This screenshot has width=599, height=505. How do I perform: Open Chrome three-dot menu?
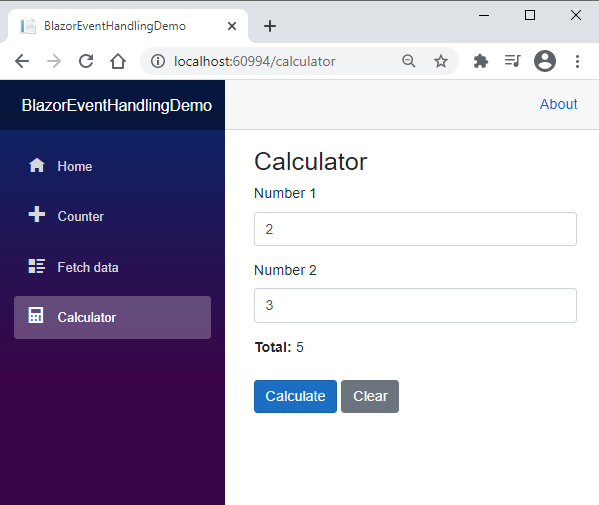point(577,61)
